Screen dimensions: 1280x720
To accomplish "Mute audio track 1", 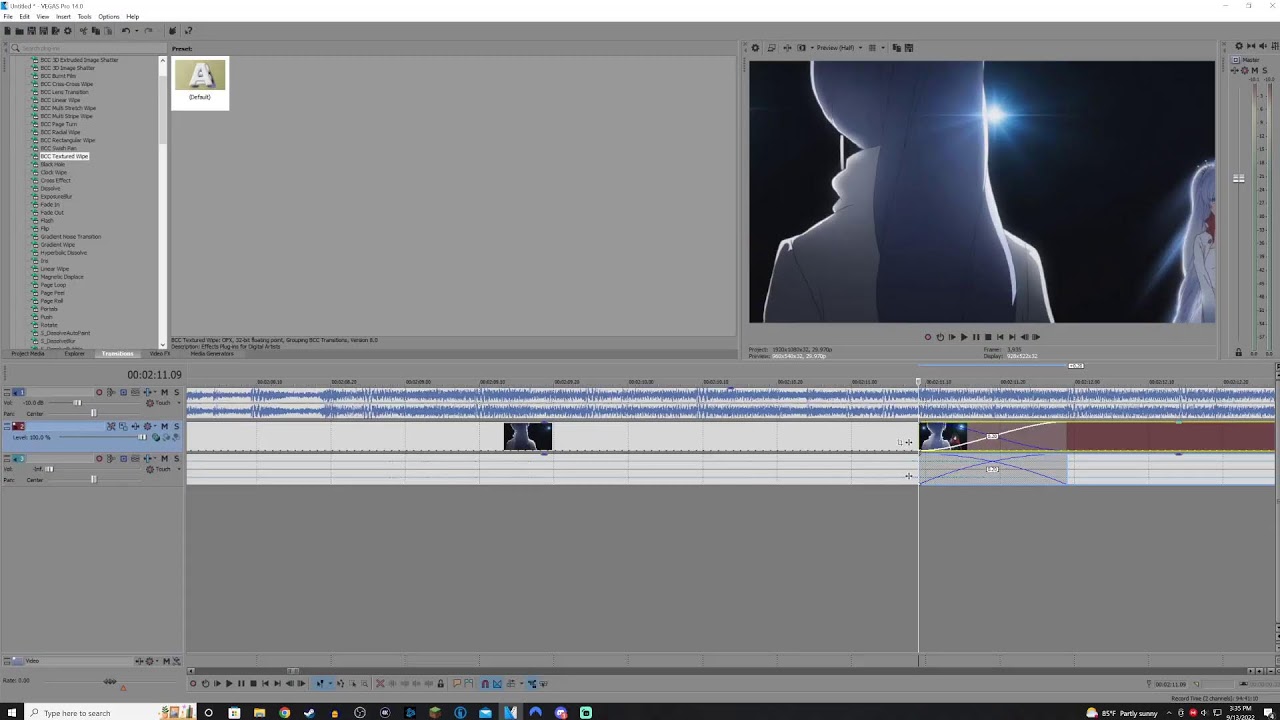I will tap(165, 392).
